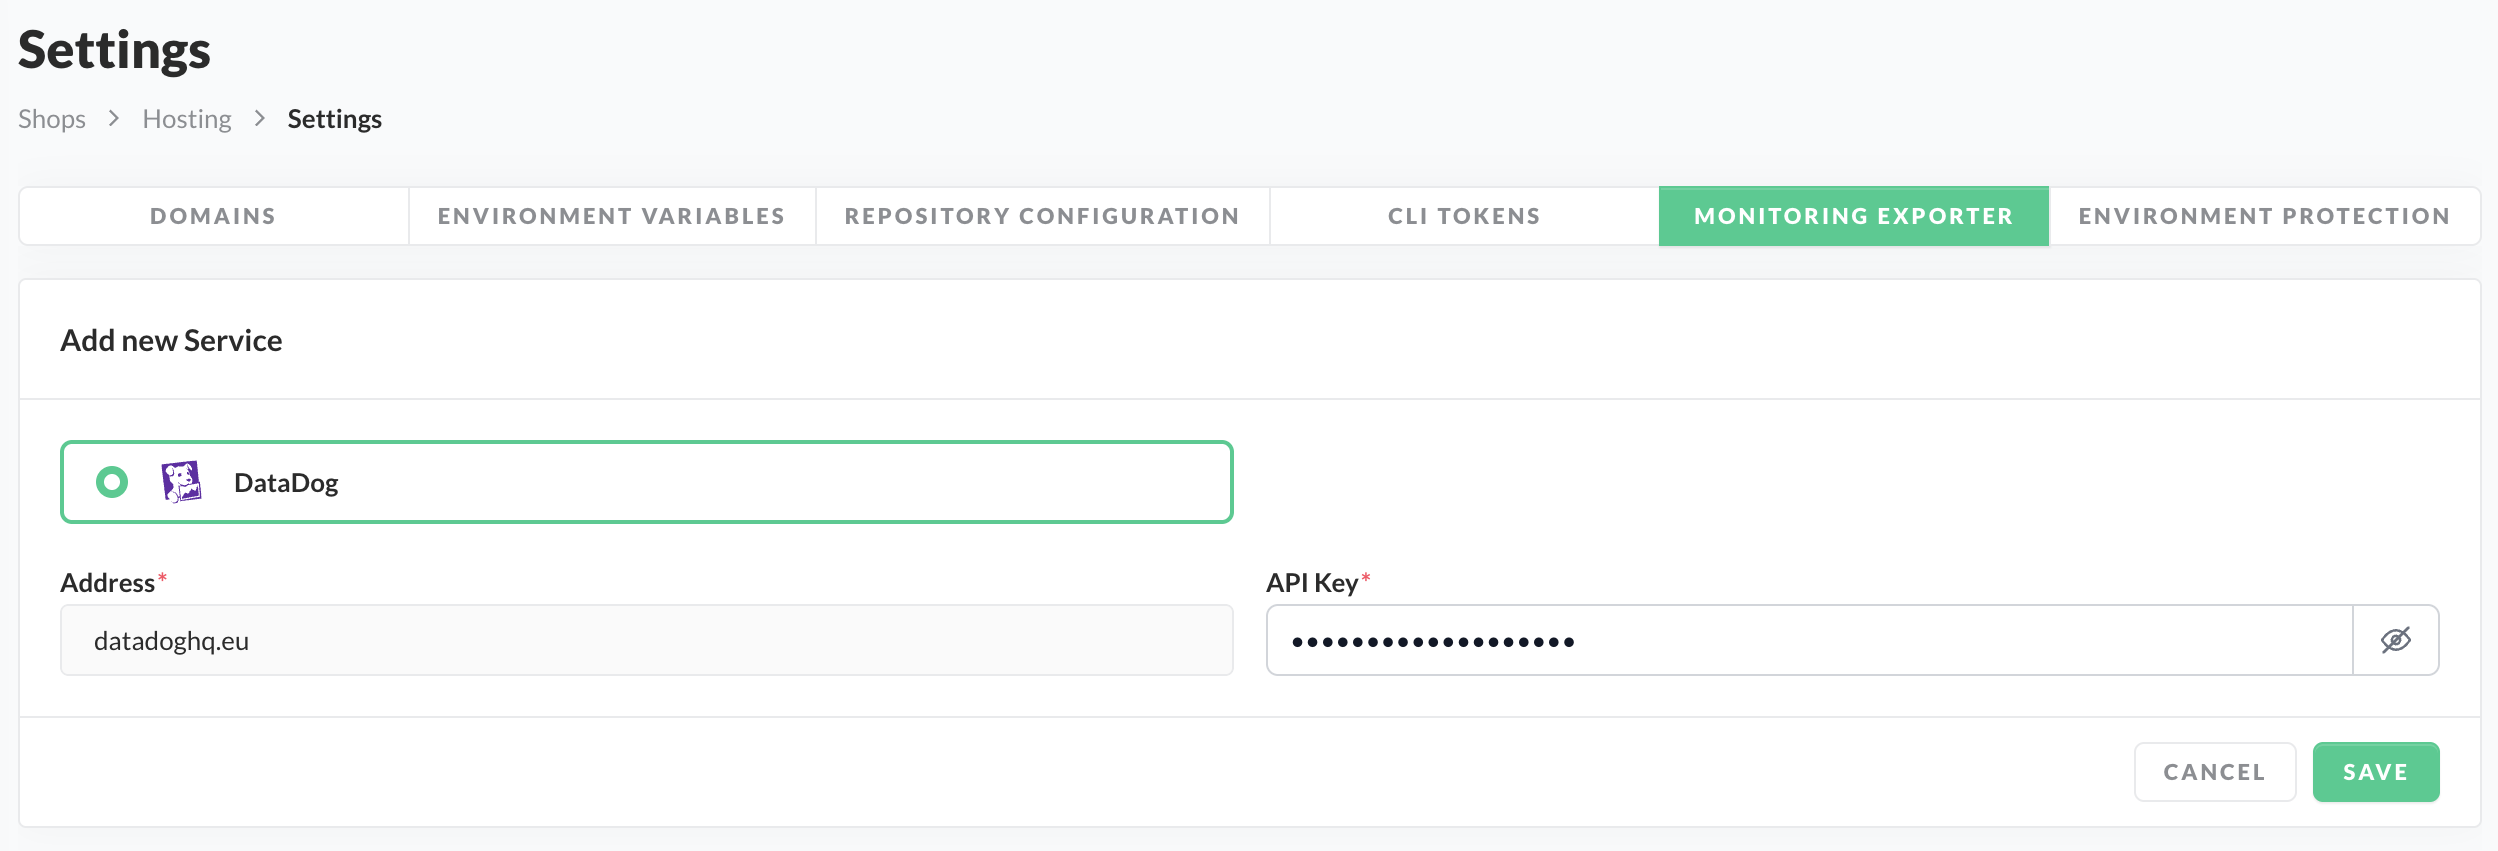Viewport: 2498px width, 851px height.
Task: Click the DataDog logo icon
Action: point(181,482)
